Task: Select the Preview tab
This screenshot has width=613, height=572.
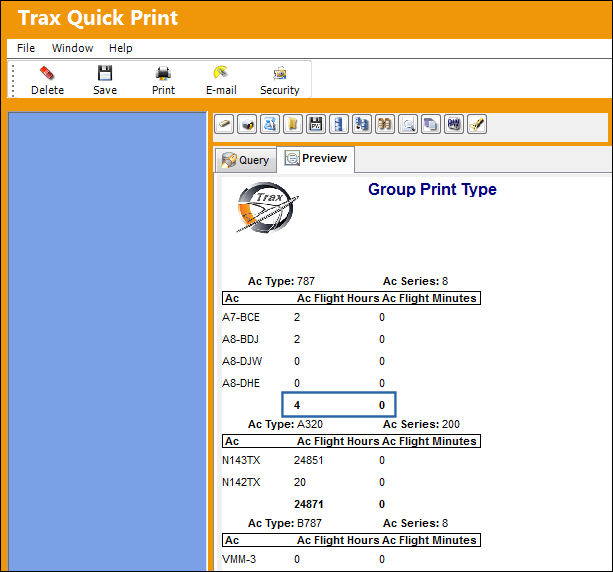Action: [x=315, y=158]
